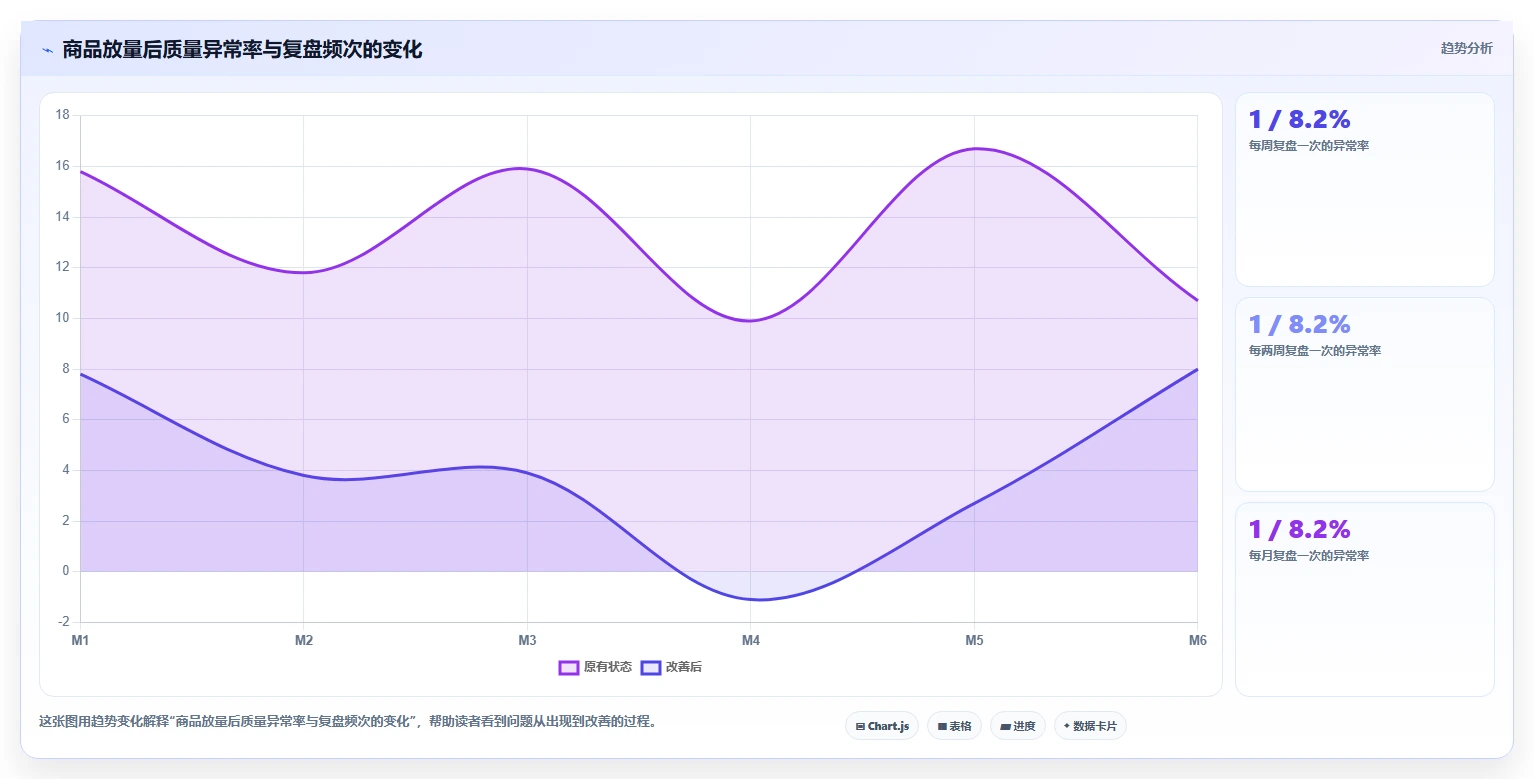This screenshot has height=779, width=1534.
Task: Select the 表格 tag chip
Action: (955, 726)
